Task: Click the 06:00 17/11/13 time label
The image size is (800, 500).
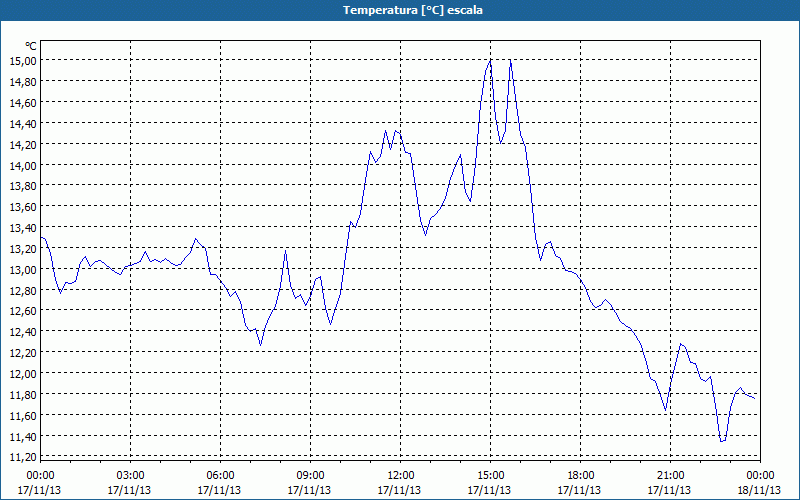Action: 219,483
